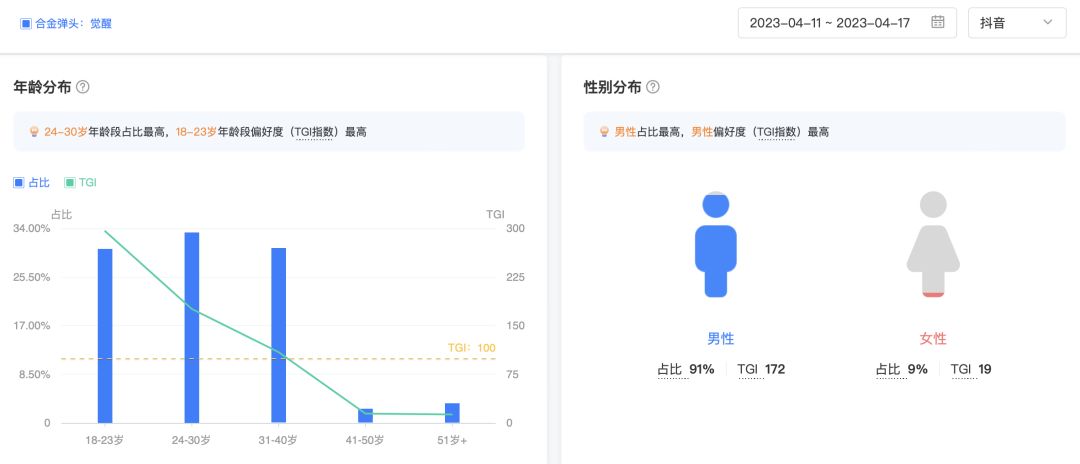Click help icon next to 性别分布
Screen dimensions: 1080x464
coord(653,87)
